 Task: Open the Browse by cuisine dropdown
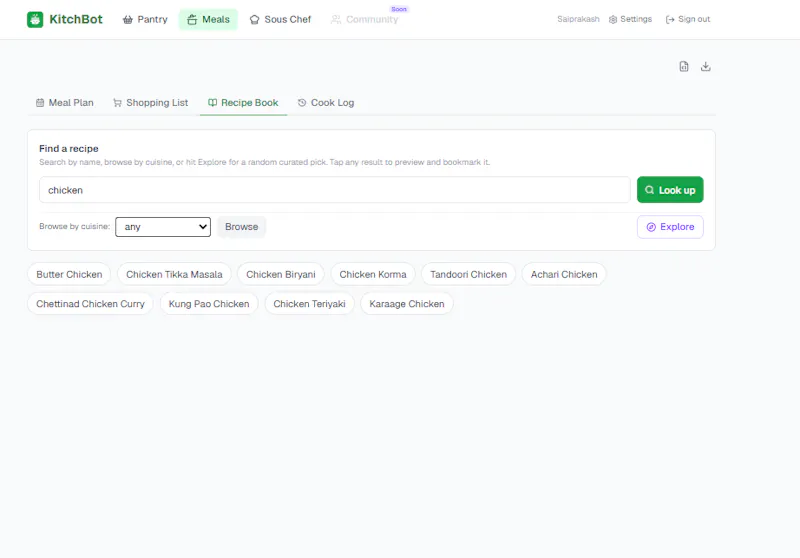pos(163,226)
